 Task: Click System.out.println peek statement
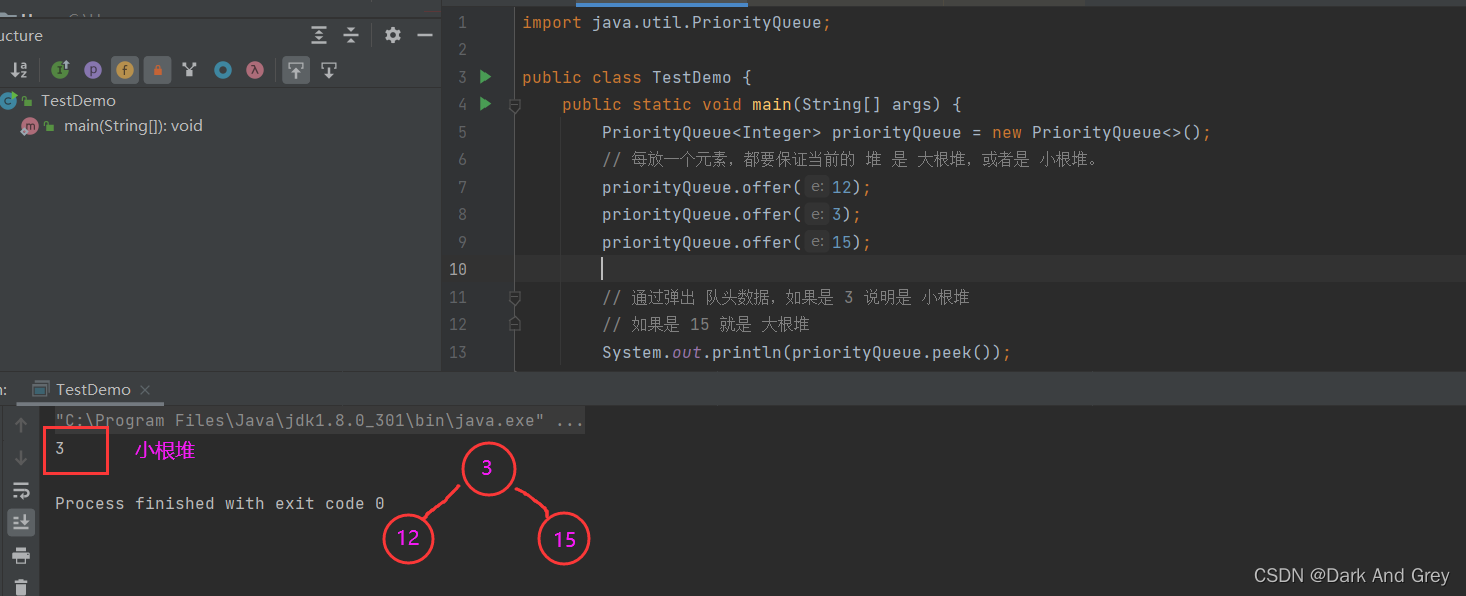[x=806, y=352]
